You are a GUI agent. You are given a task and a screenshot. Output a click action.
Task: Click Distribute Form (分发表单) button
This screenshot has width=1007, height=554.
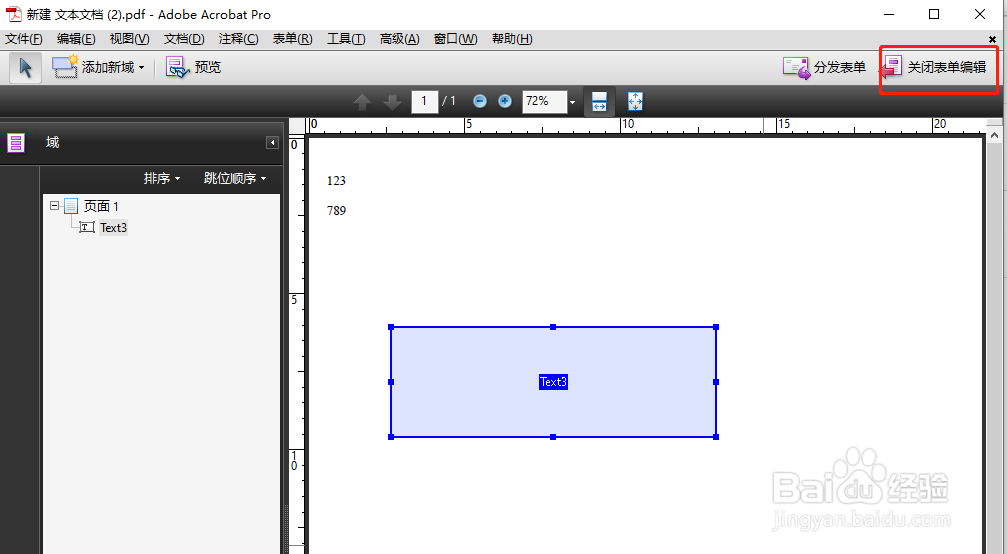pyautogui.click(x=825, y=67)
